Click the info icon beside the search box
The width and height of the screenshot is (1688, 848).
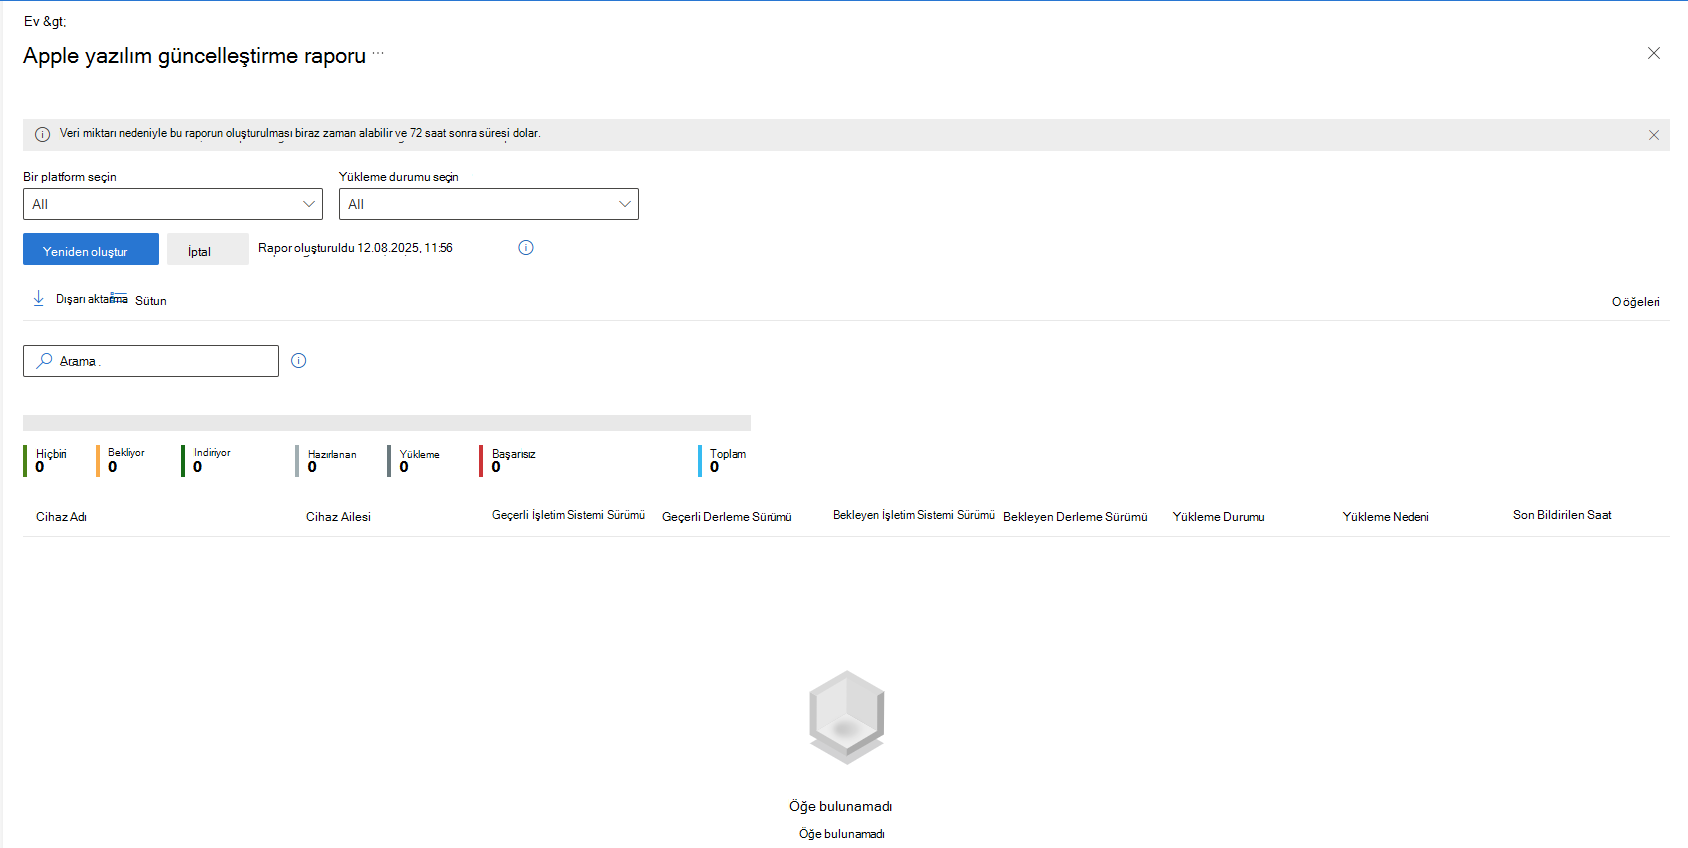[x=299, y=361]
